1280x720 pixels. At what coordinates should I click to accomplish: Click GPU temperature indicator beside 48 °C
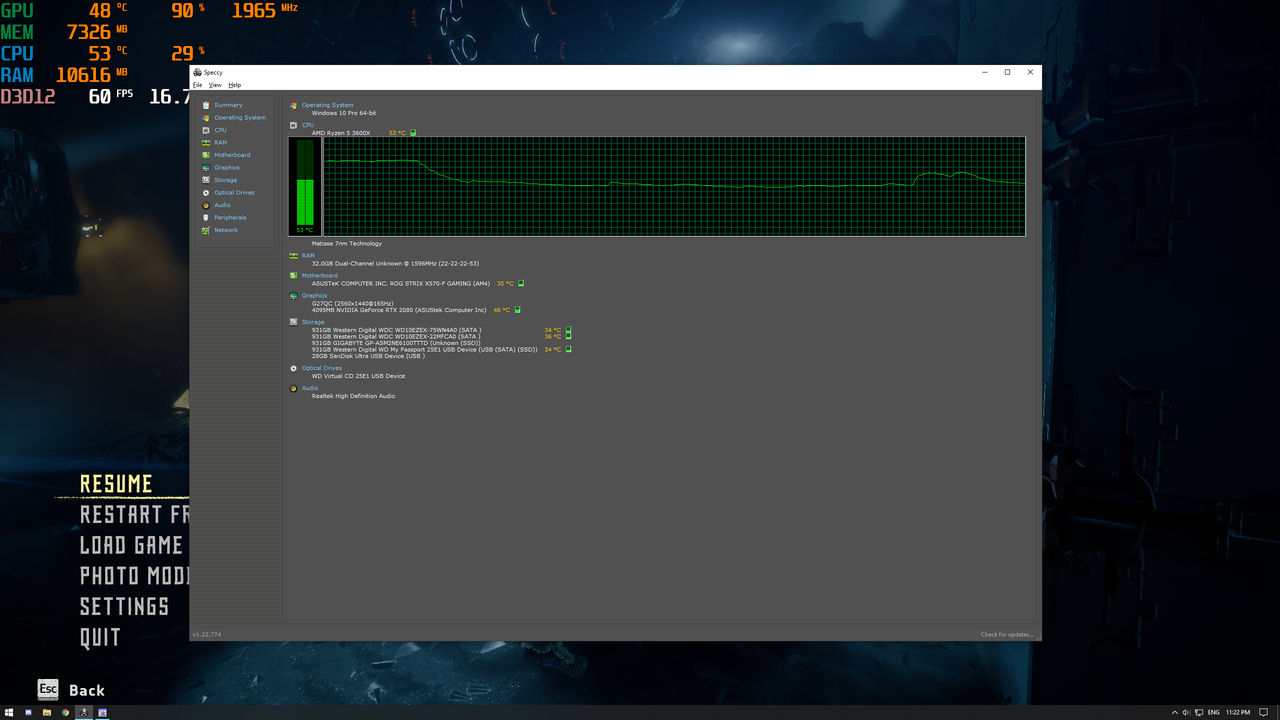(517, 310)
